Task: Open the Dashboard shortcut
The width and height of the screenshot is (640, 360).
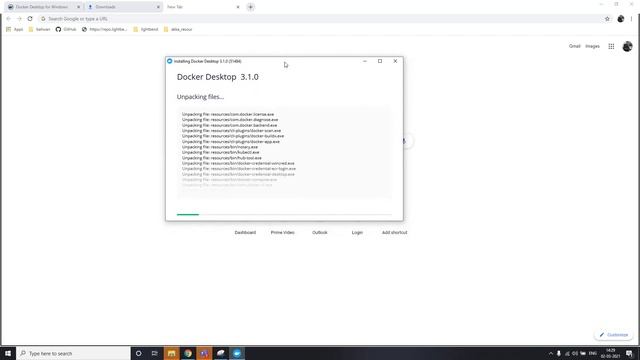Action: tap(245, 232)
